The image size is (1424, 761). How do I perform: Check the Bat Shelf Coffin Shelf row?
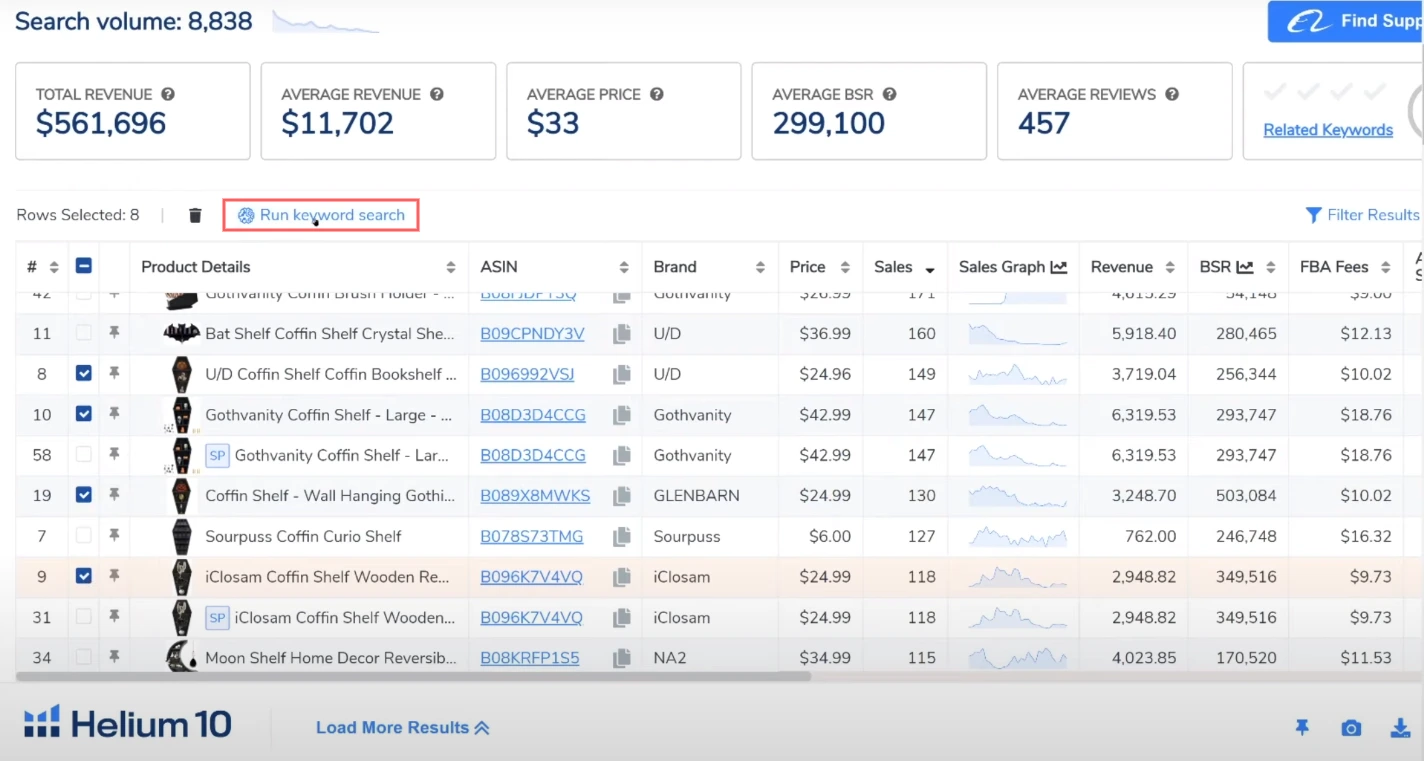[x=84, y=333]
